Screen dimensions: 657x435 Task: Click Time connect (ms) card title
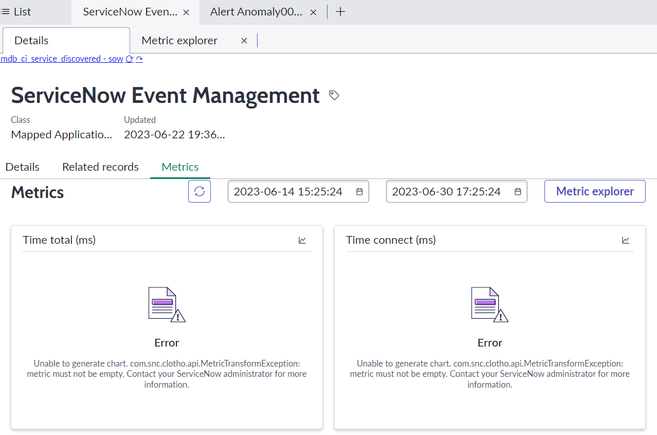coord(391,240)
